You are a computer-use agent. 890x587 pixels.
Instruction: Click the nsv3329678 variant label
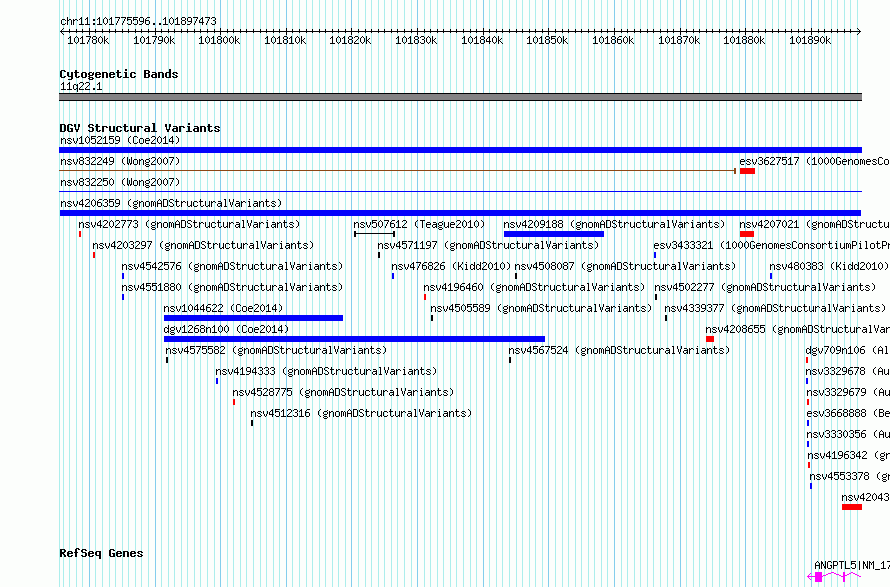847,371
